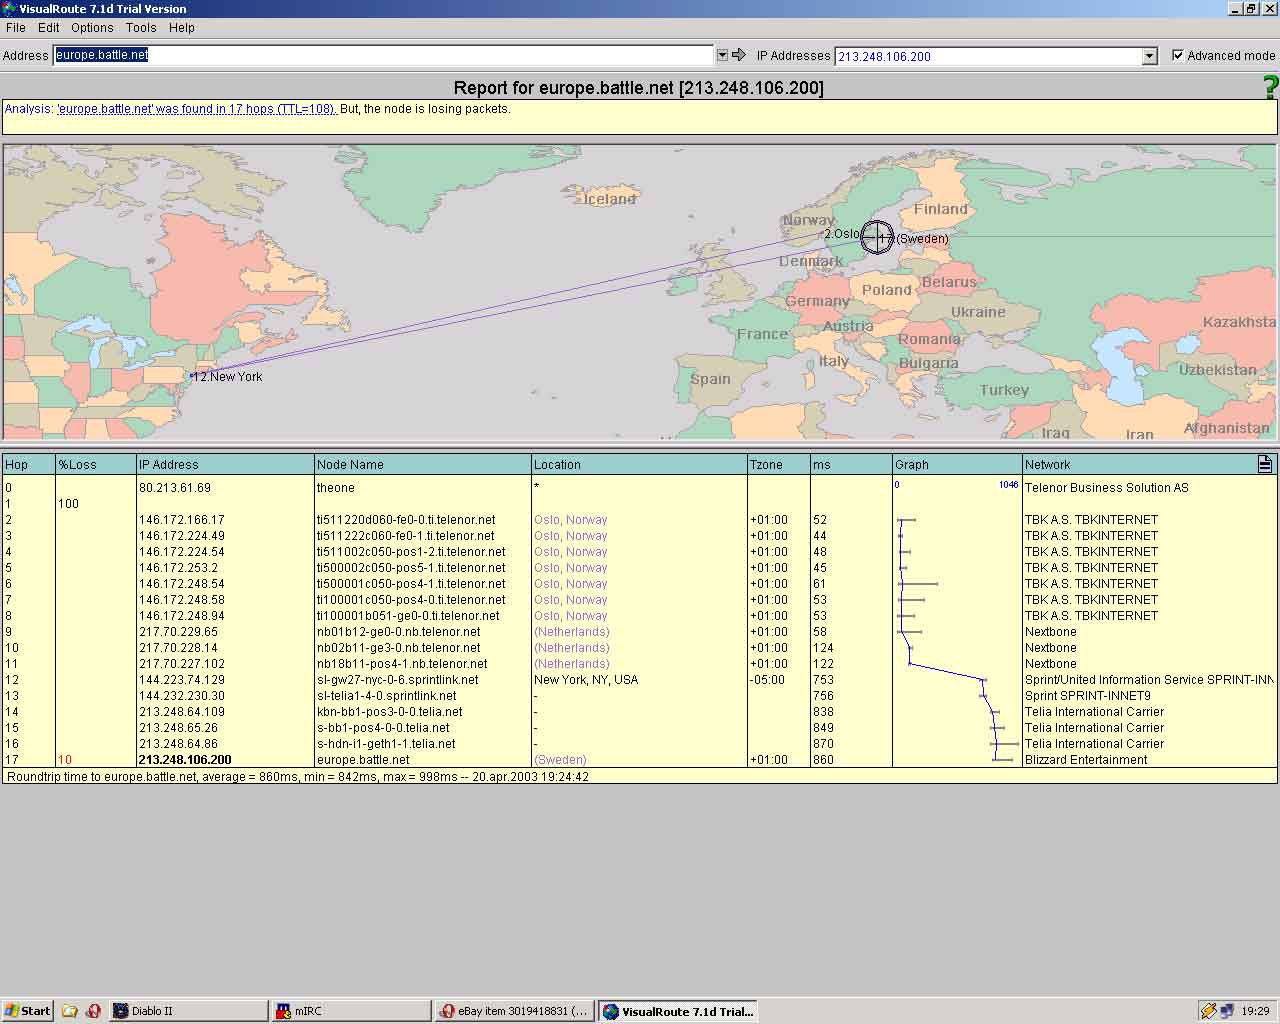Open the Edit menu
Viewport: 1280px width, 1024px height.
pyautogui.click(x=49, y=28)
